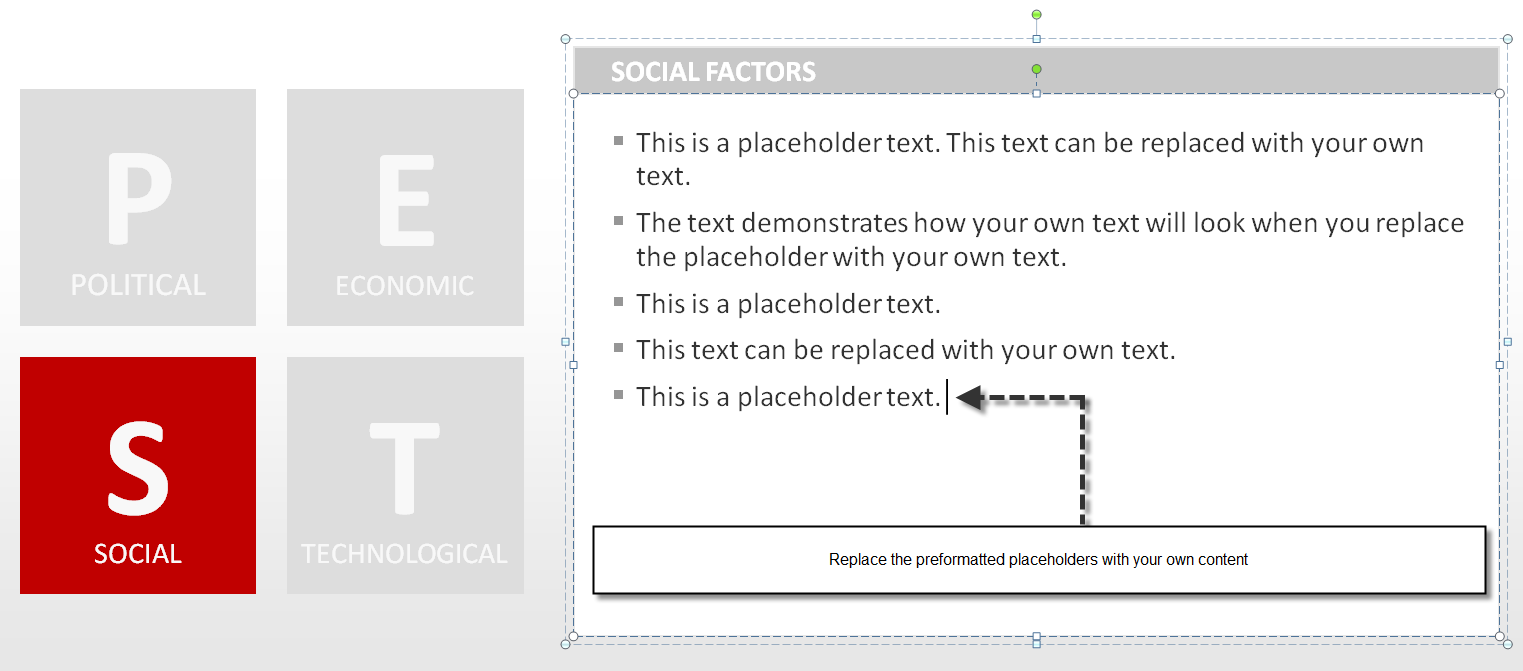Place cursor in the third bullet line
This screenshot has width=1523, height=671.
(x=788, y=303)
